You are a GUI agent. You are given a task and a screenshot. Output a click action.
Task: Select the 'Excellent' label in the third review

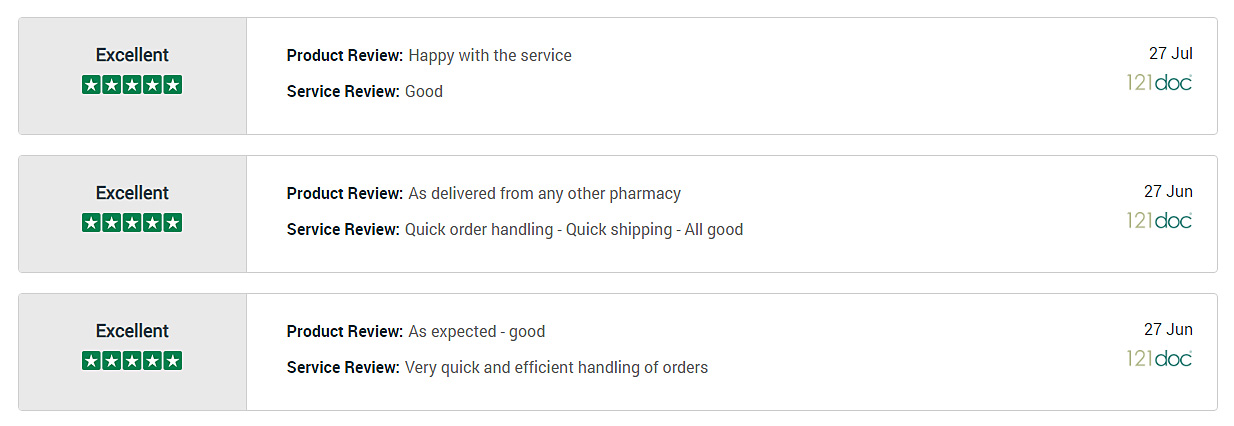click(x=132, y=331)
